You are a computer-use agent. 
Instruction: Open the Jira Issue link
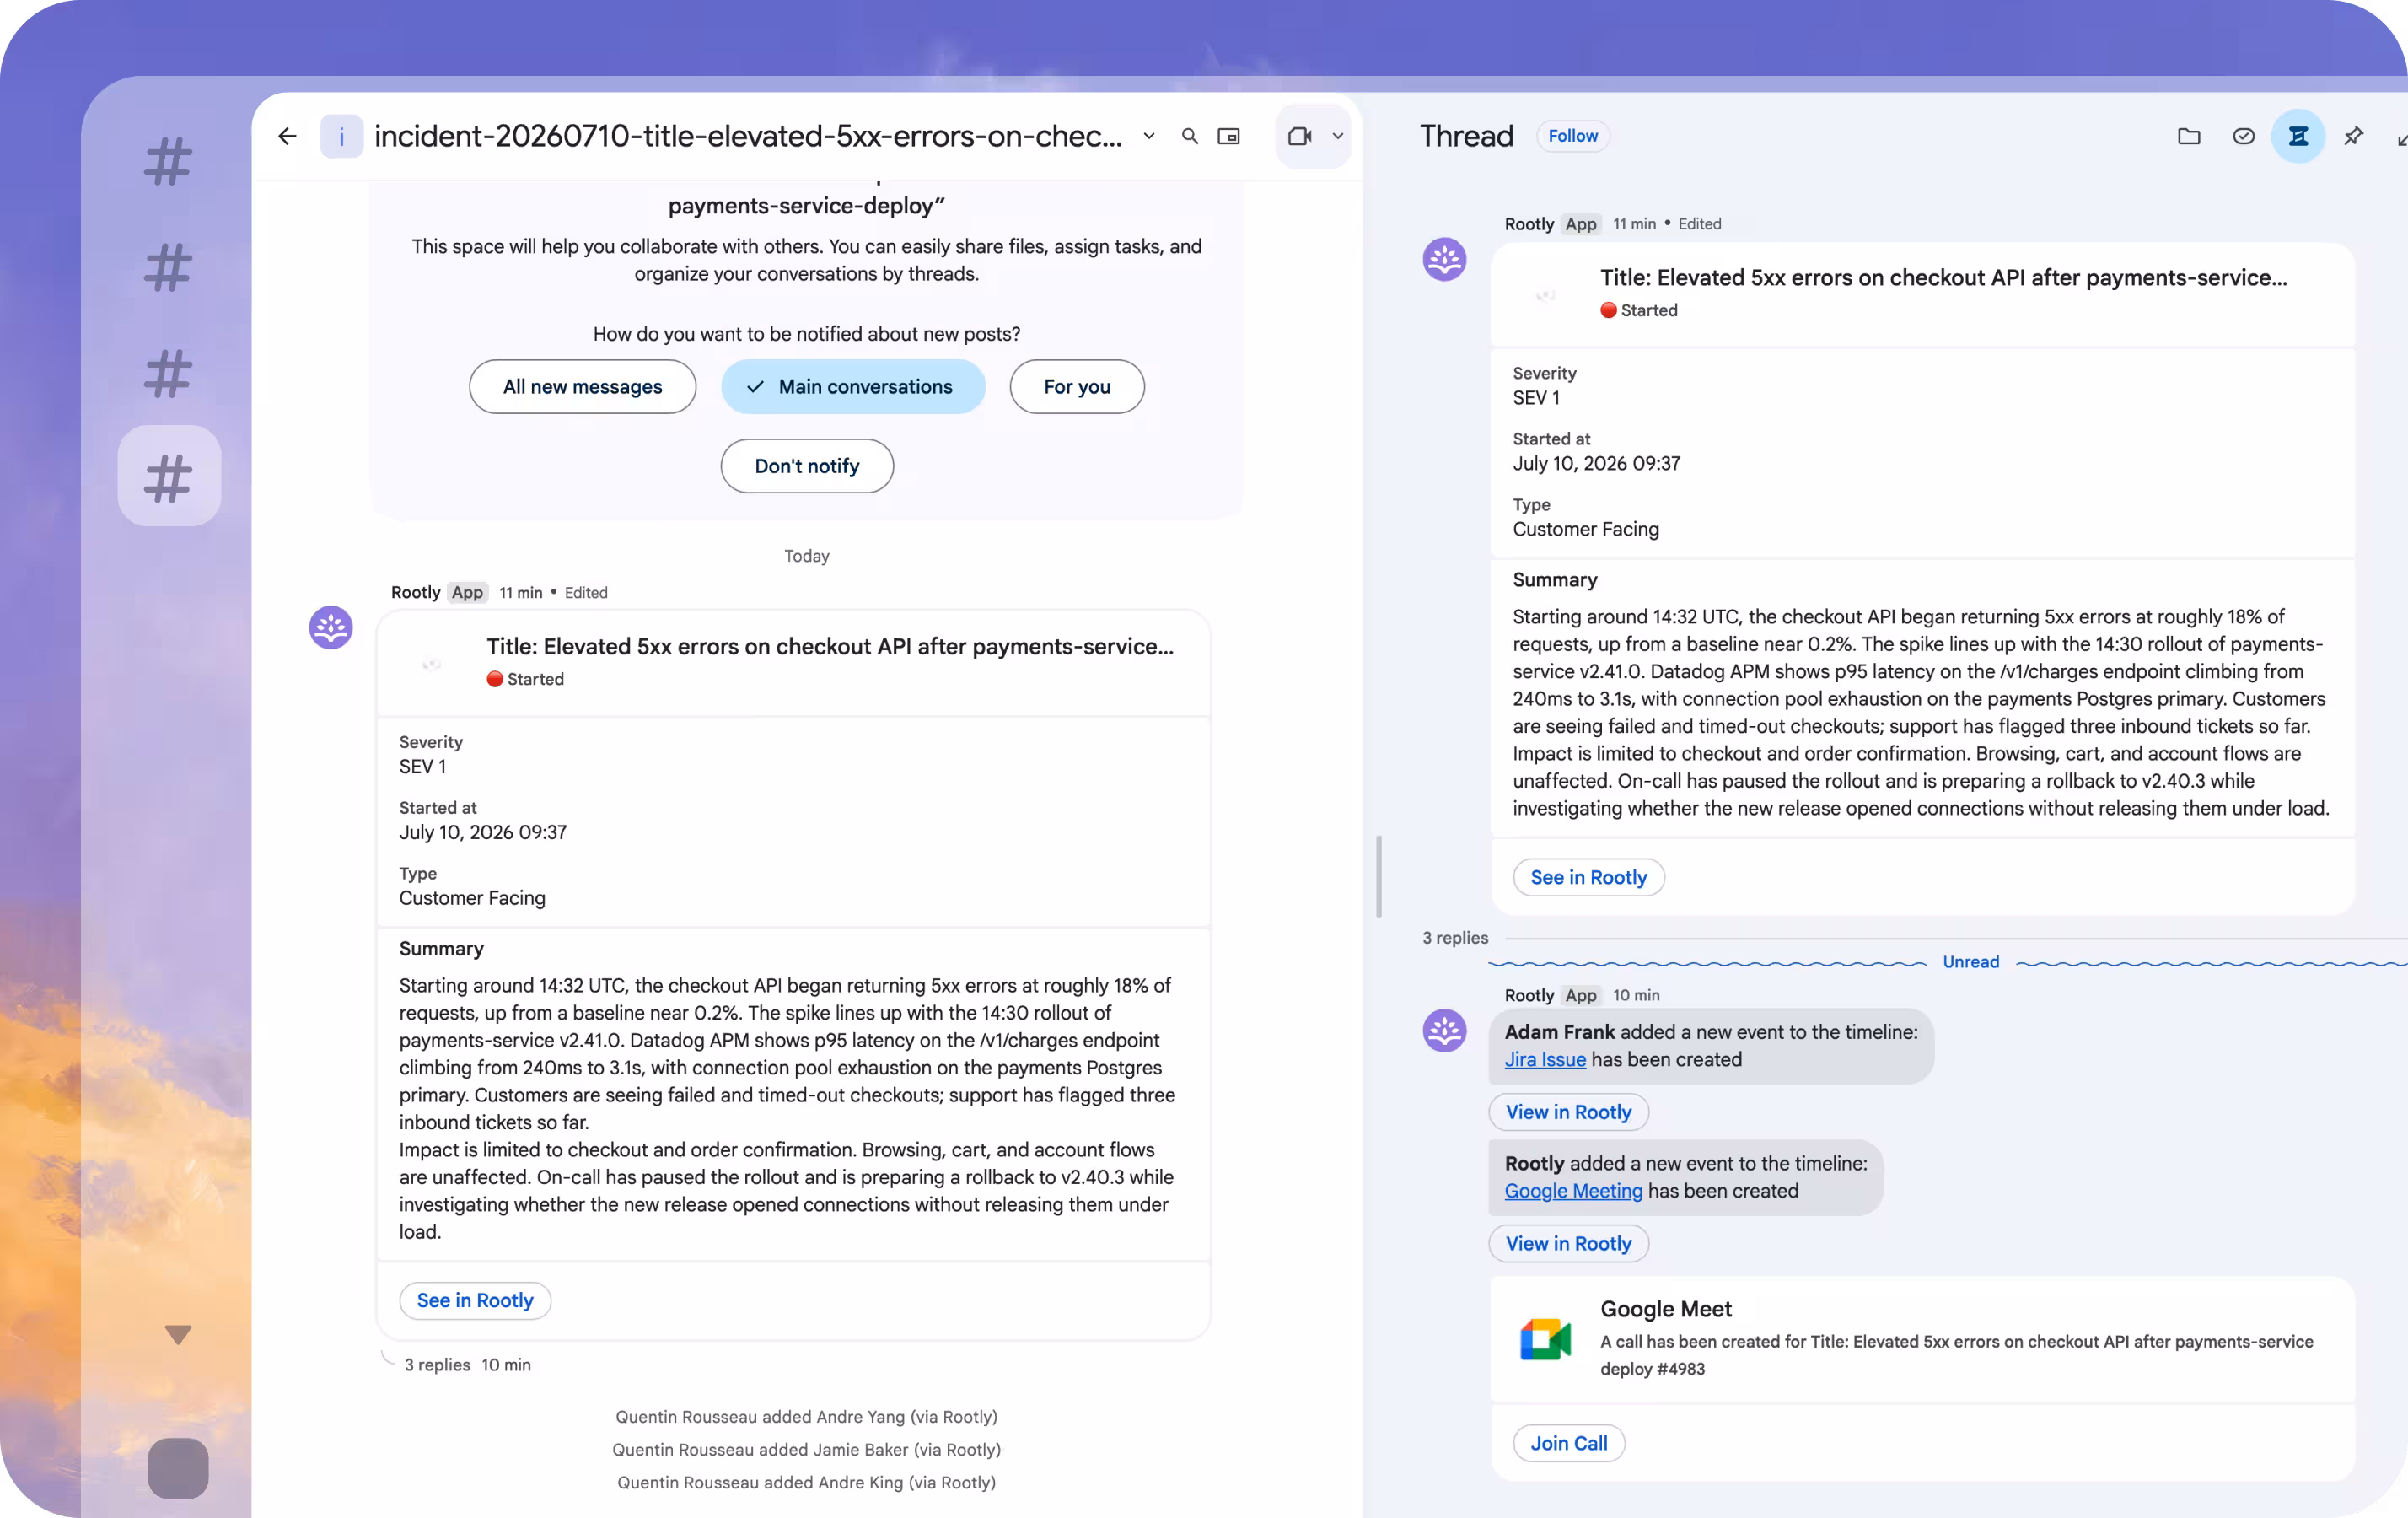point(1545,1059)
